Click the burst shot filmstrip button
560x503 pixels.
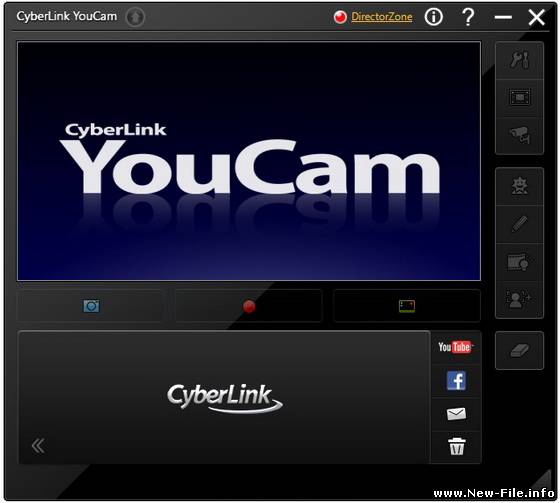click(x=407, y=306)
